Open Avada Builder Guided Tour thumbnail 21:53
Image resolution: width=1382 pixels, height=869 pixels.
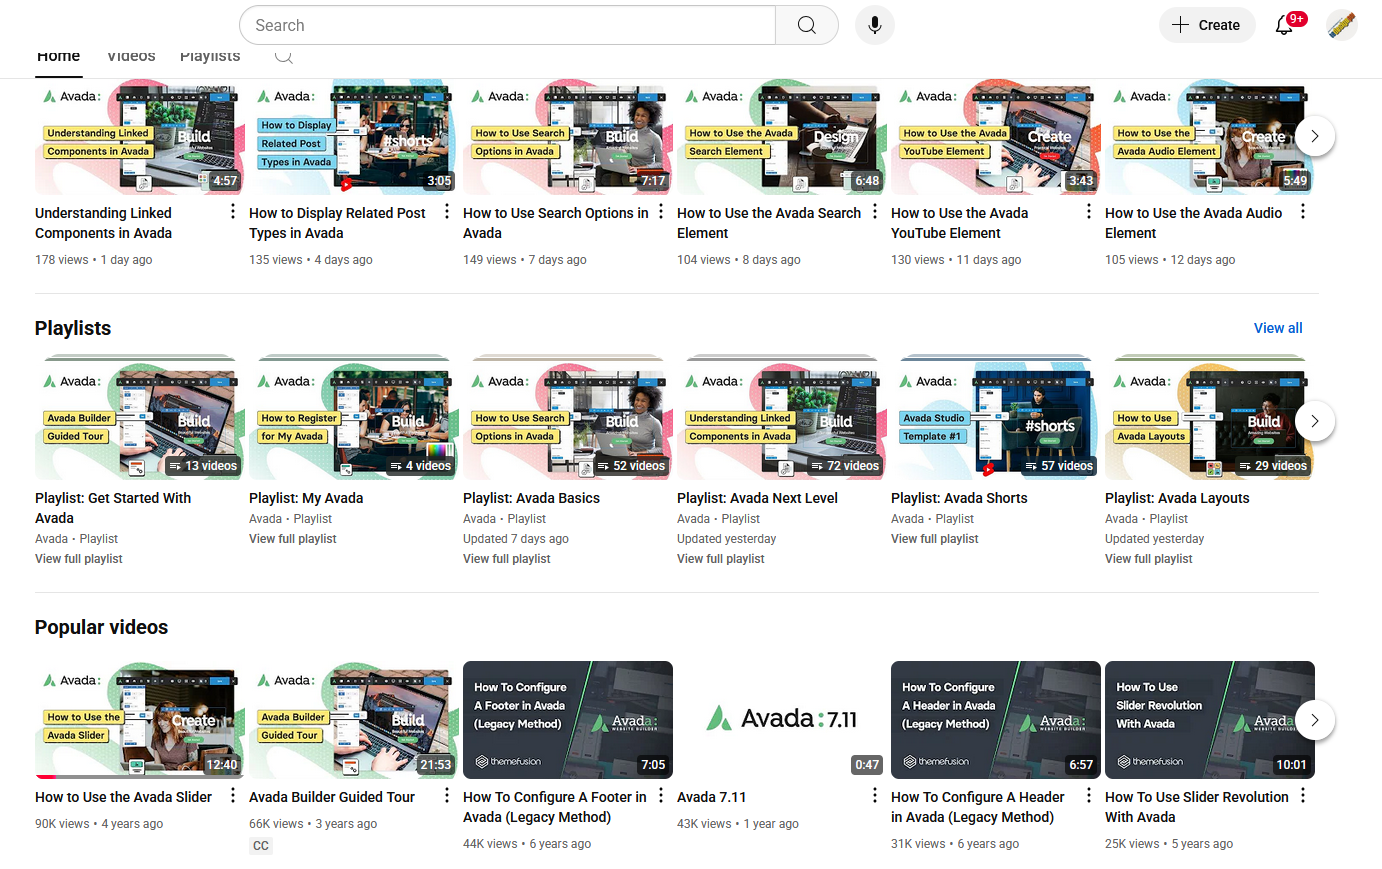point(354,720)
